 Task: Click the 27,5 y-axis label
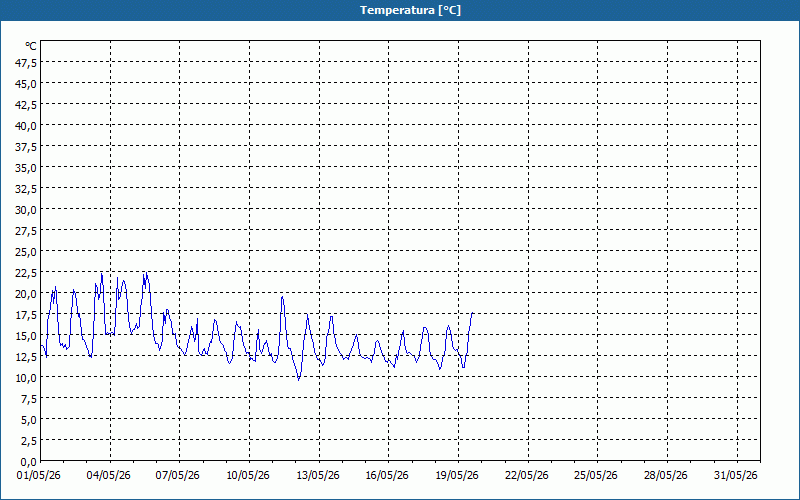[x=27, y=231]
